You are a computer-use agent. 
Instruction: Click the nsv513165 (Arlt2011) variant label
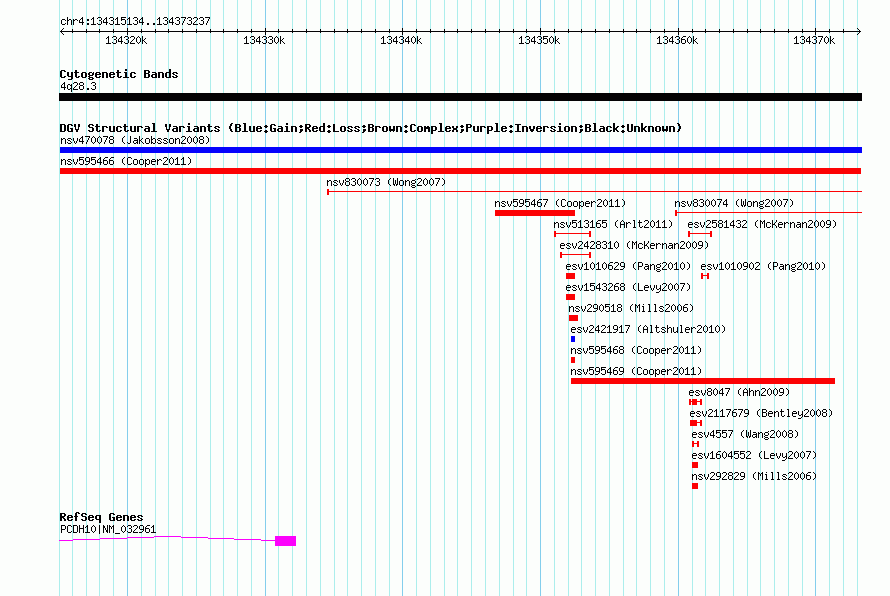613,224
